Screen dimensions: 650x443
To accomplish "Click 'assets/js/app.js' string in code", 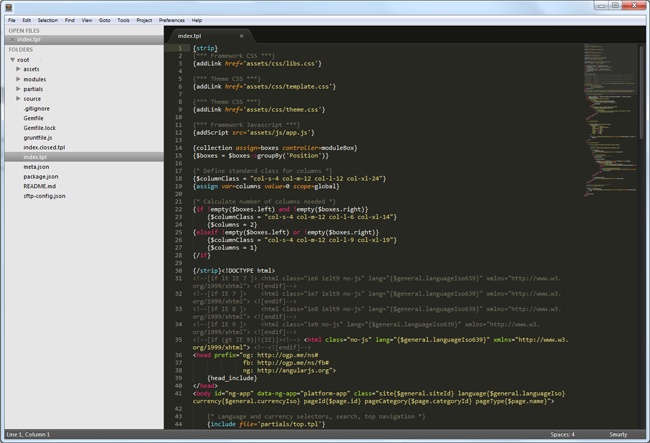I will point(279,133).
